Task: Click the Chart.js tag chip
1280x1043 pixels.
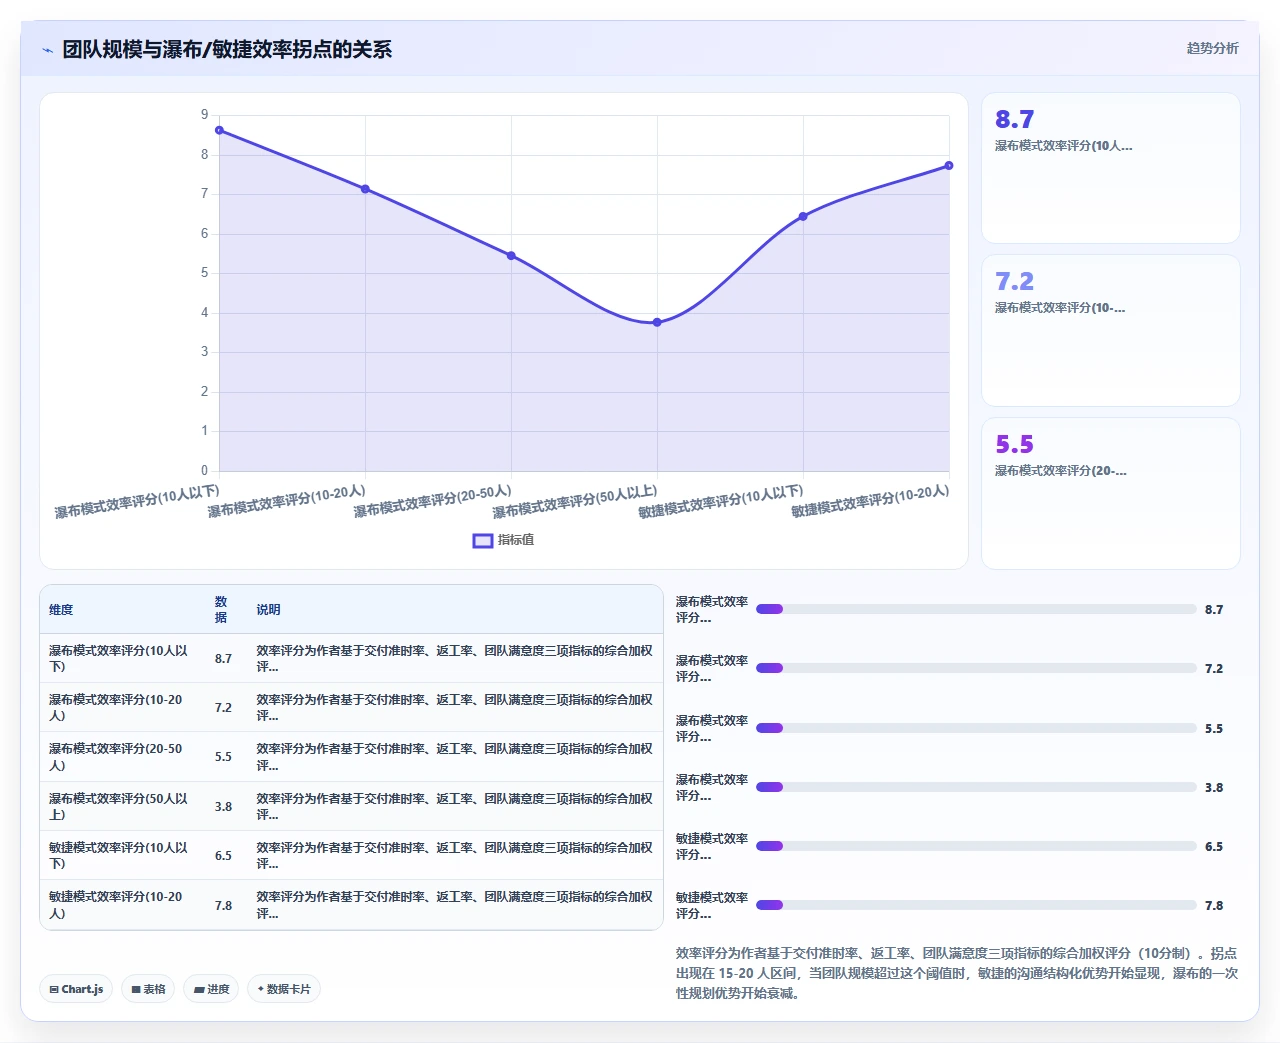Action: [x=76, y=989]
